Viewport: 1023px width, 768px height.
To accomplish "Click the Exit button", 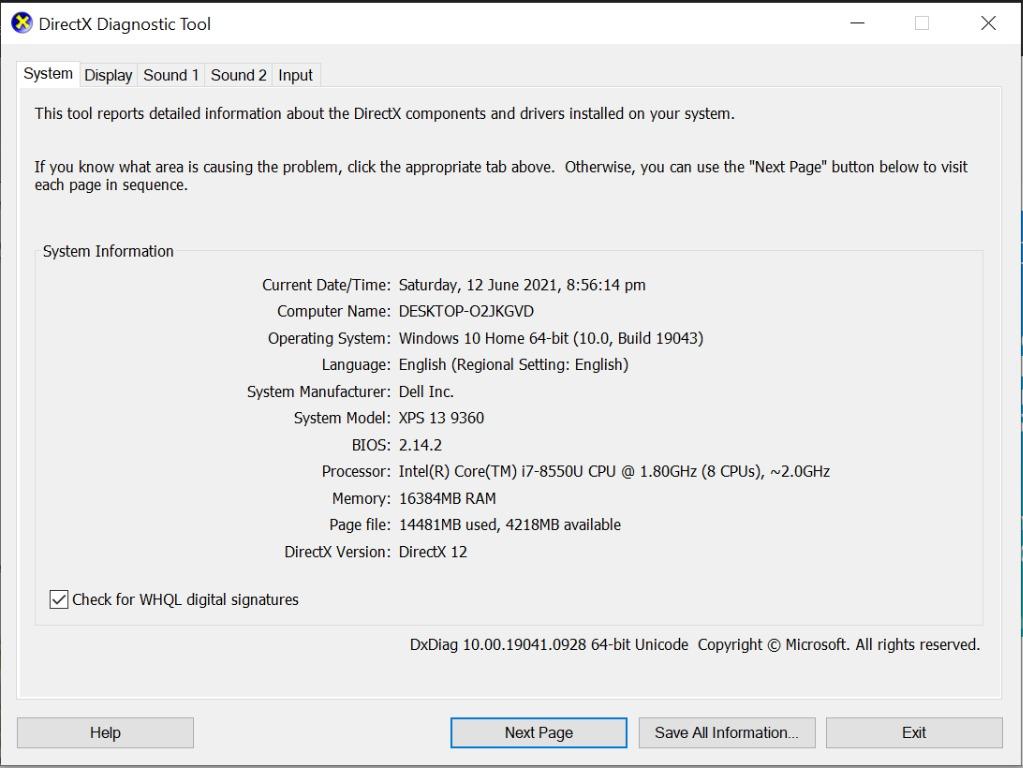I will 913,732.
